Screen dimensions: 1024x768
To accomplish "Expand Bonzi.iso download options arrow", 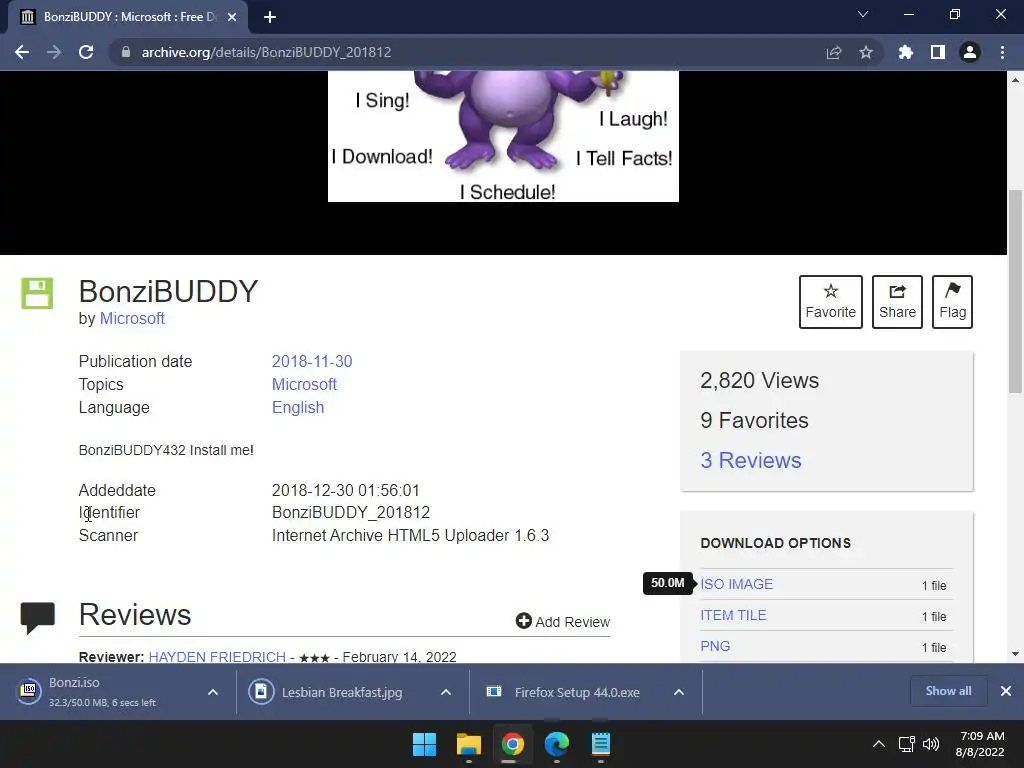I will 213,692.
